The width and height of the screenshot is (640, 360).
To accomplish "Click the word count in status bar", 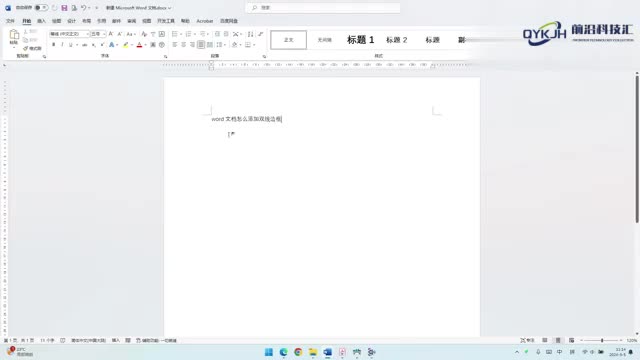I will pos(47,340).
